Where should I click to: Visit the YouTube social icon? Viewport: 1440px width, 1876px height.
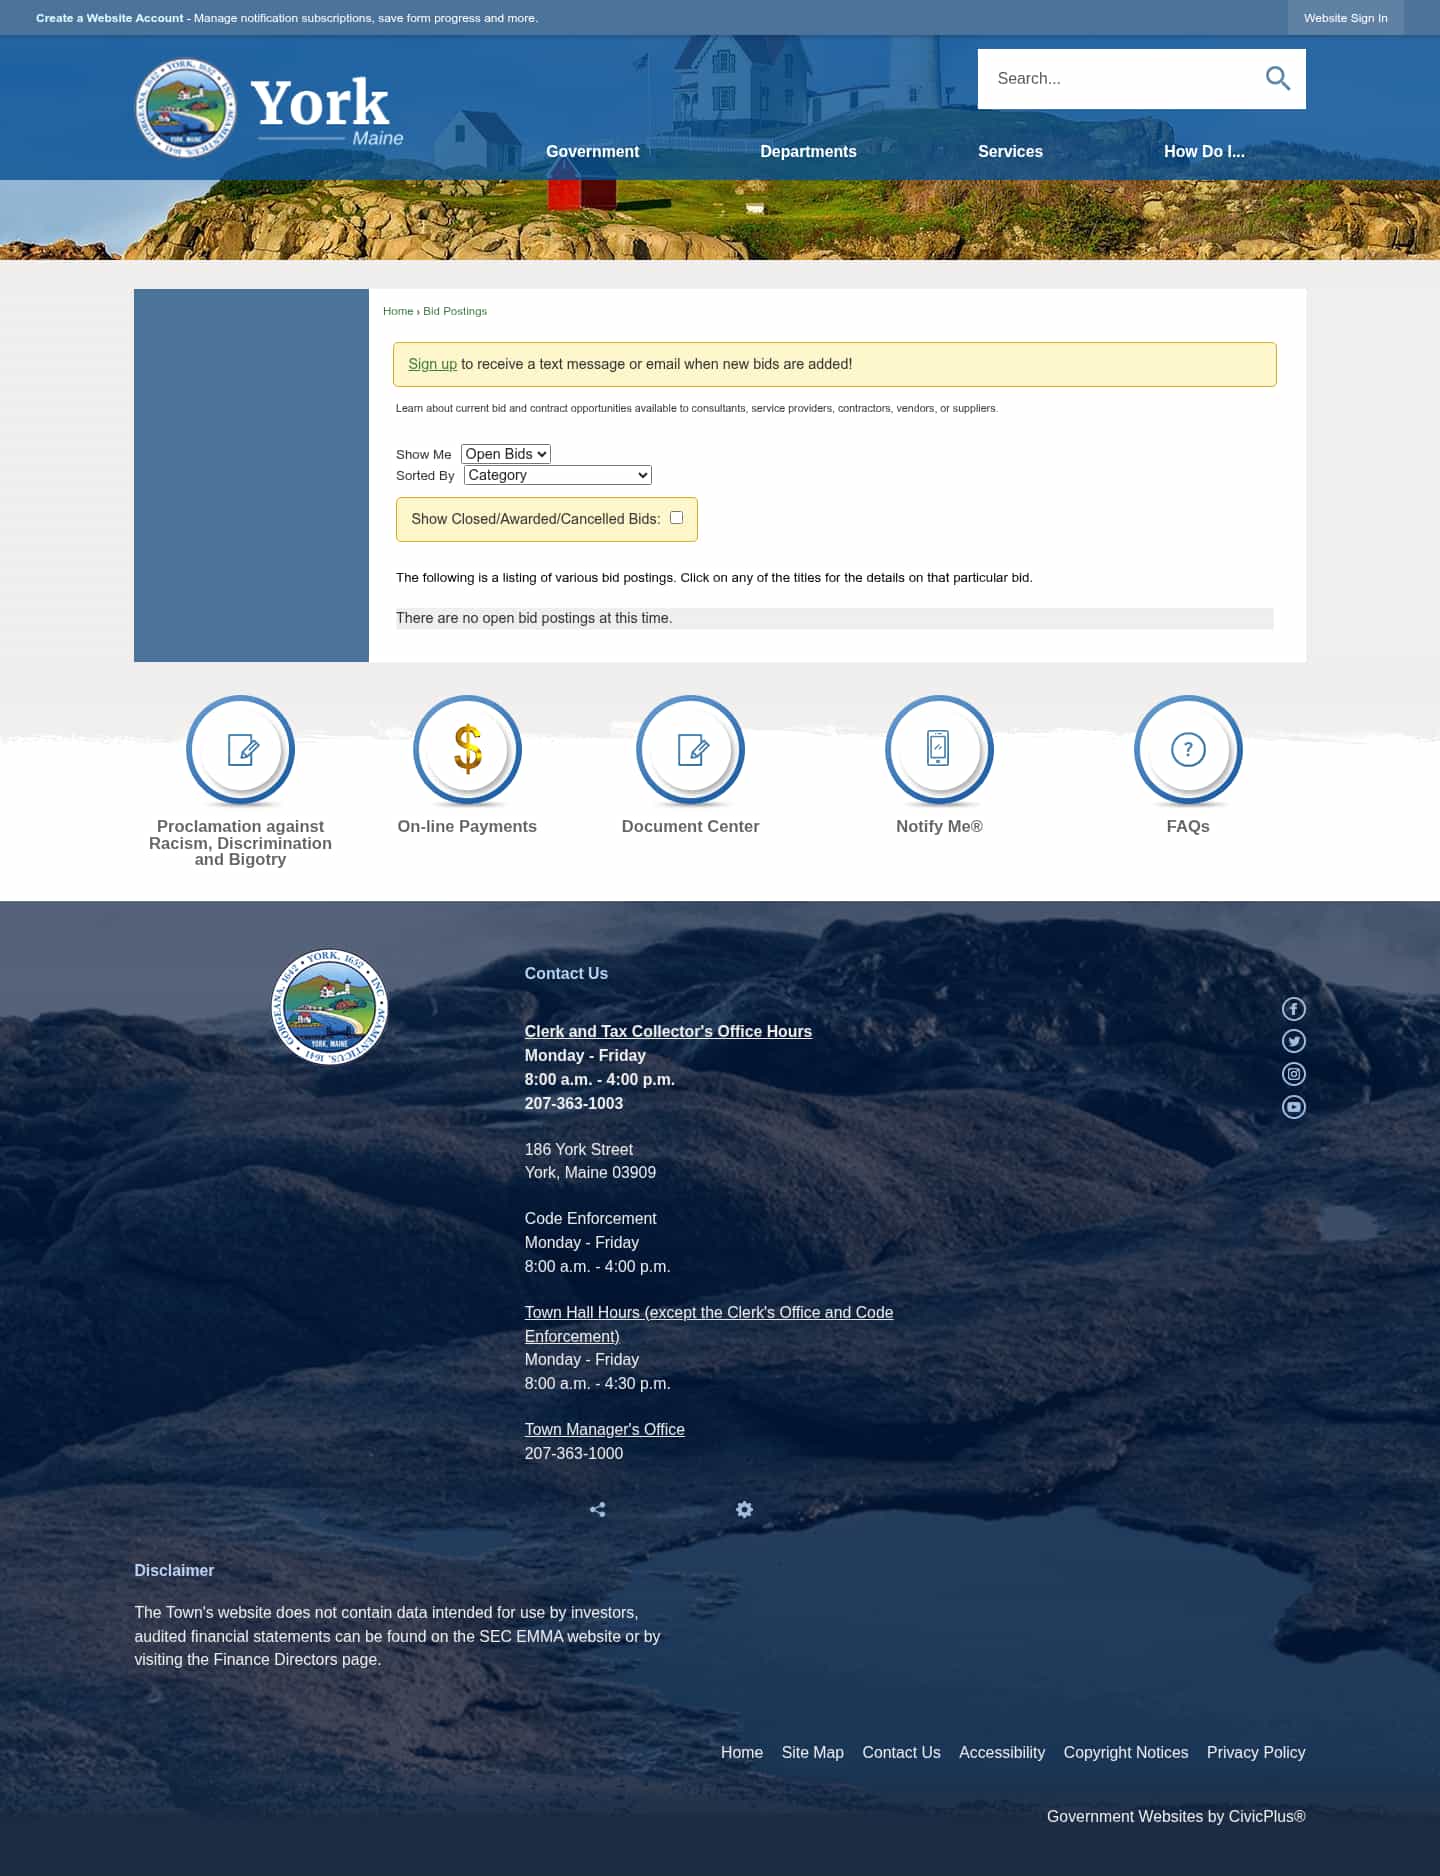(x=1294, y=1107)
